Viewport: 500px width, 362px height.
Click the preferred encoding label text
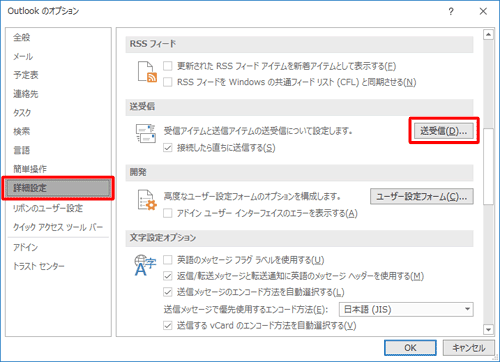(x=246, y=310)
